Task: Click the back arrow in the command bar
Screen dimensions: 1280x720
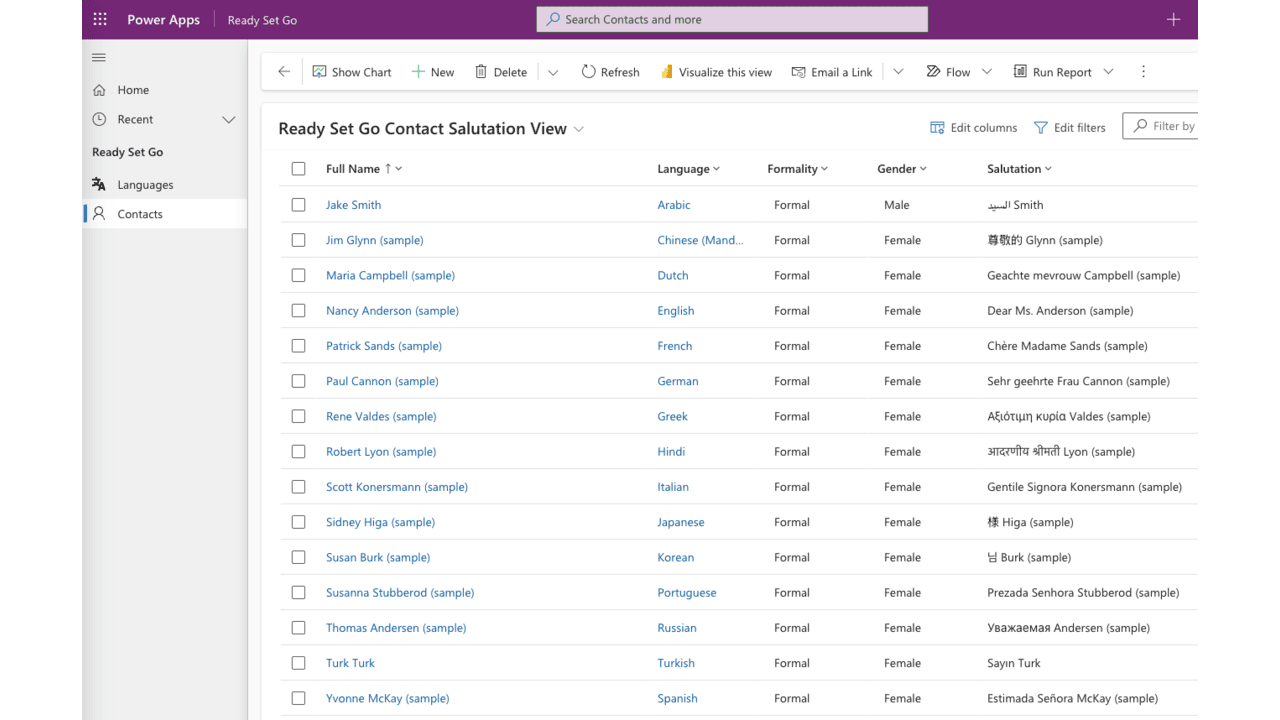Action: point(283,71)
